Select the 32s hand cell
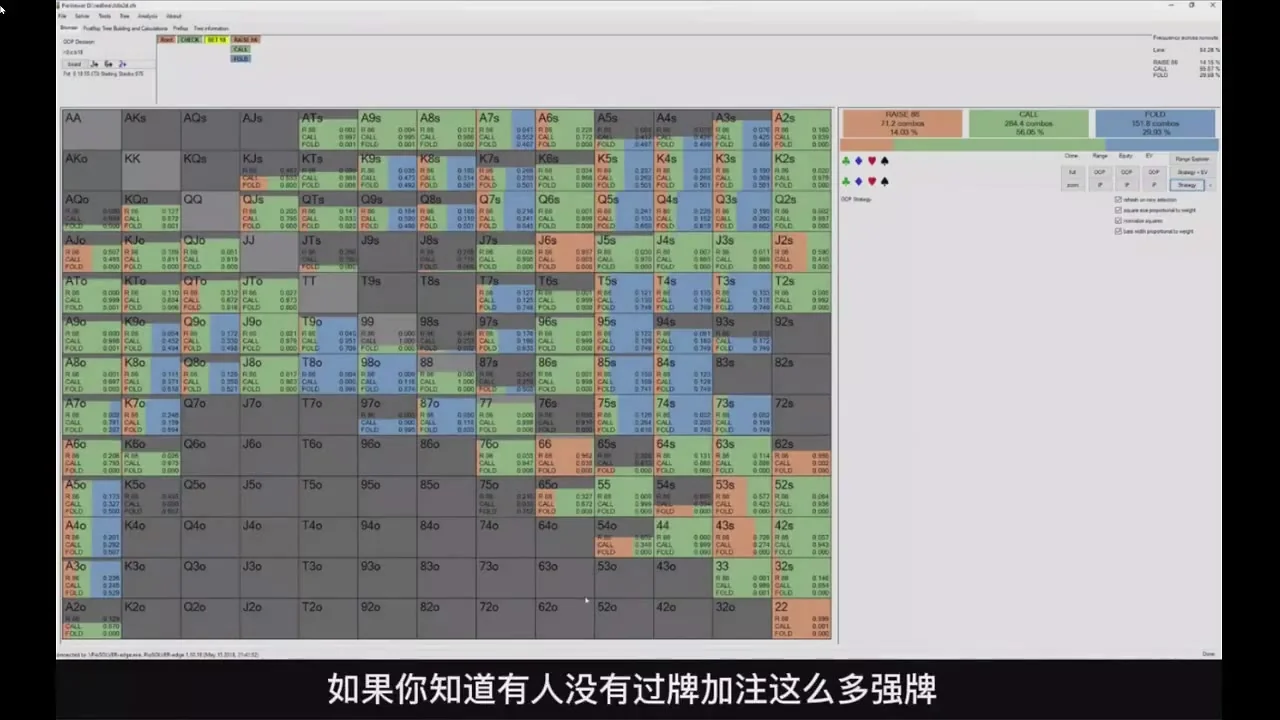 click(802, 578)
